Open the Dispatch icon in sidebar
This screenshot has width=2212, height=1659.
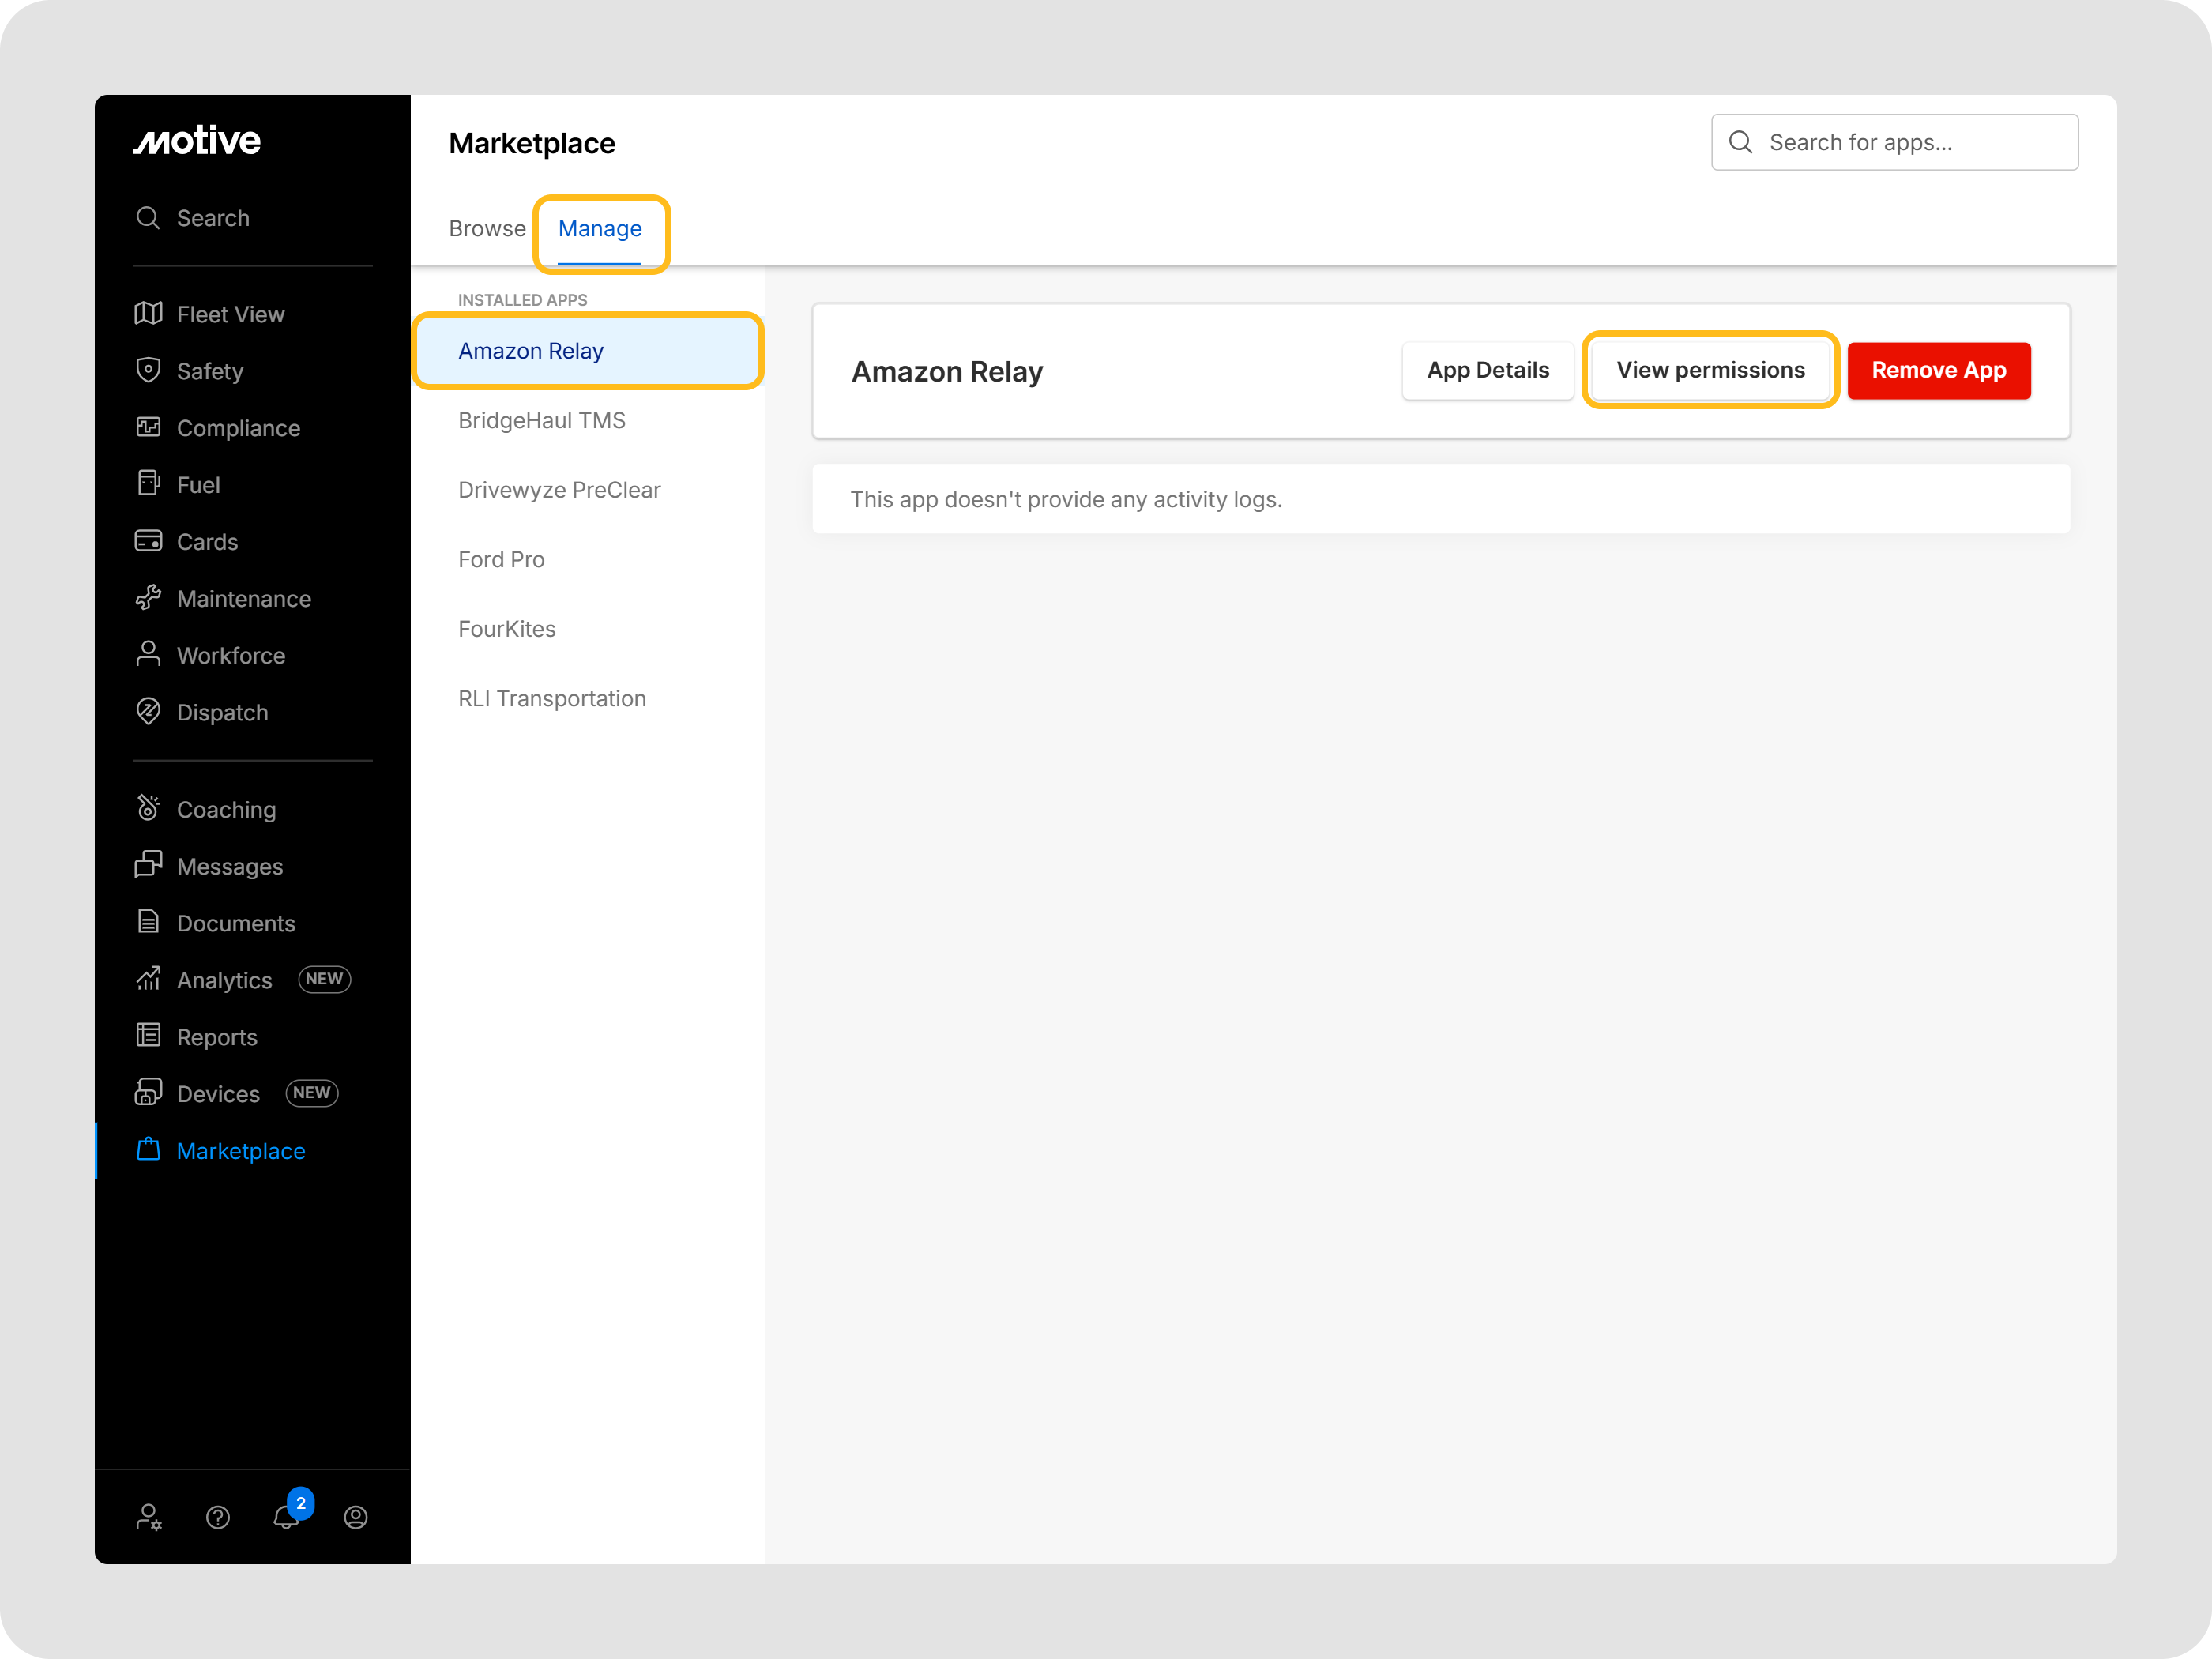coord(148,712)
